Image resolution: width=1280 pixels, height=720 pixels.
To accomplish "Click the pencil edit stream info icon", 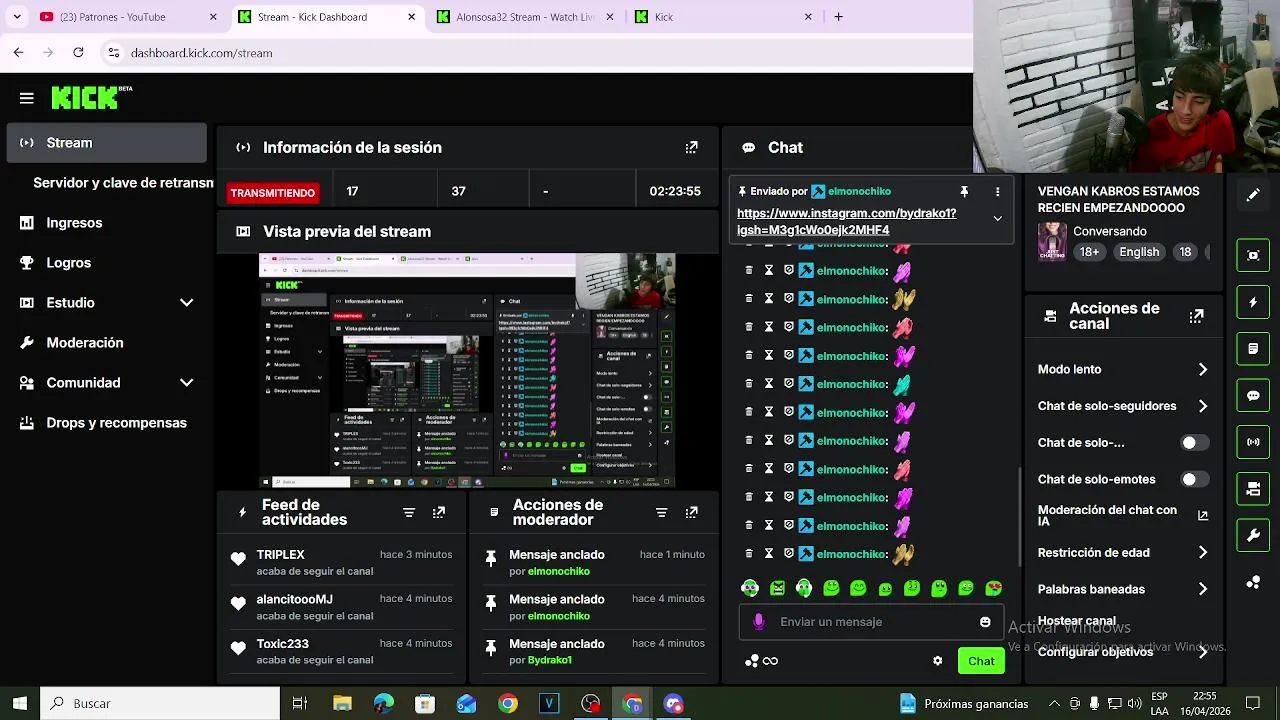I will coord(1253,196).
